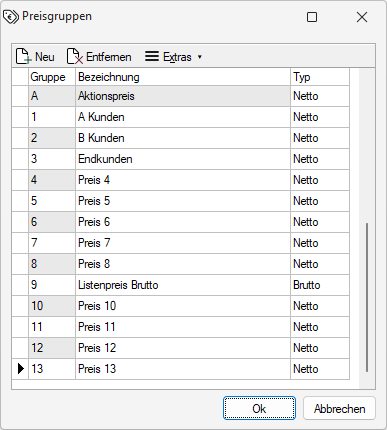This screenshot has width=387, height=430.
Task: Sort by the Gruppe column header
Action: pos(52,77)
